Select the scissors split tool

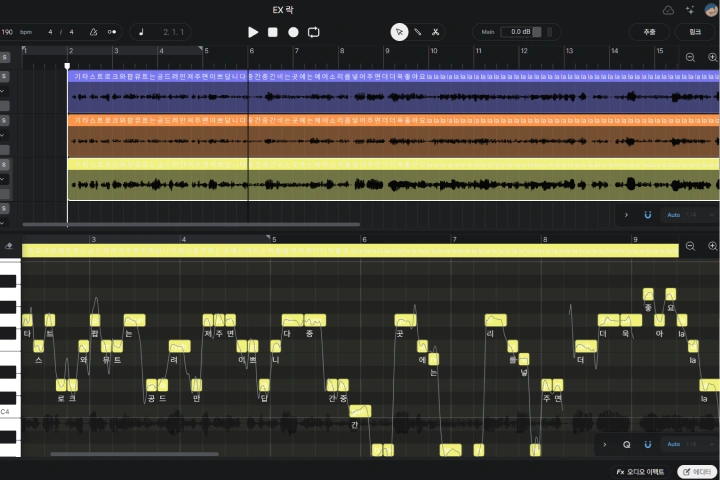[x=435, y=32]
